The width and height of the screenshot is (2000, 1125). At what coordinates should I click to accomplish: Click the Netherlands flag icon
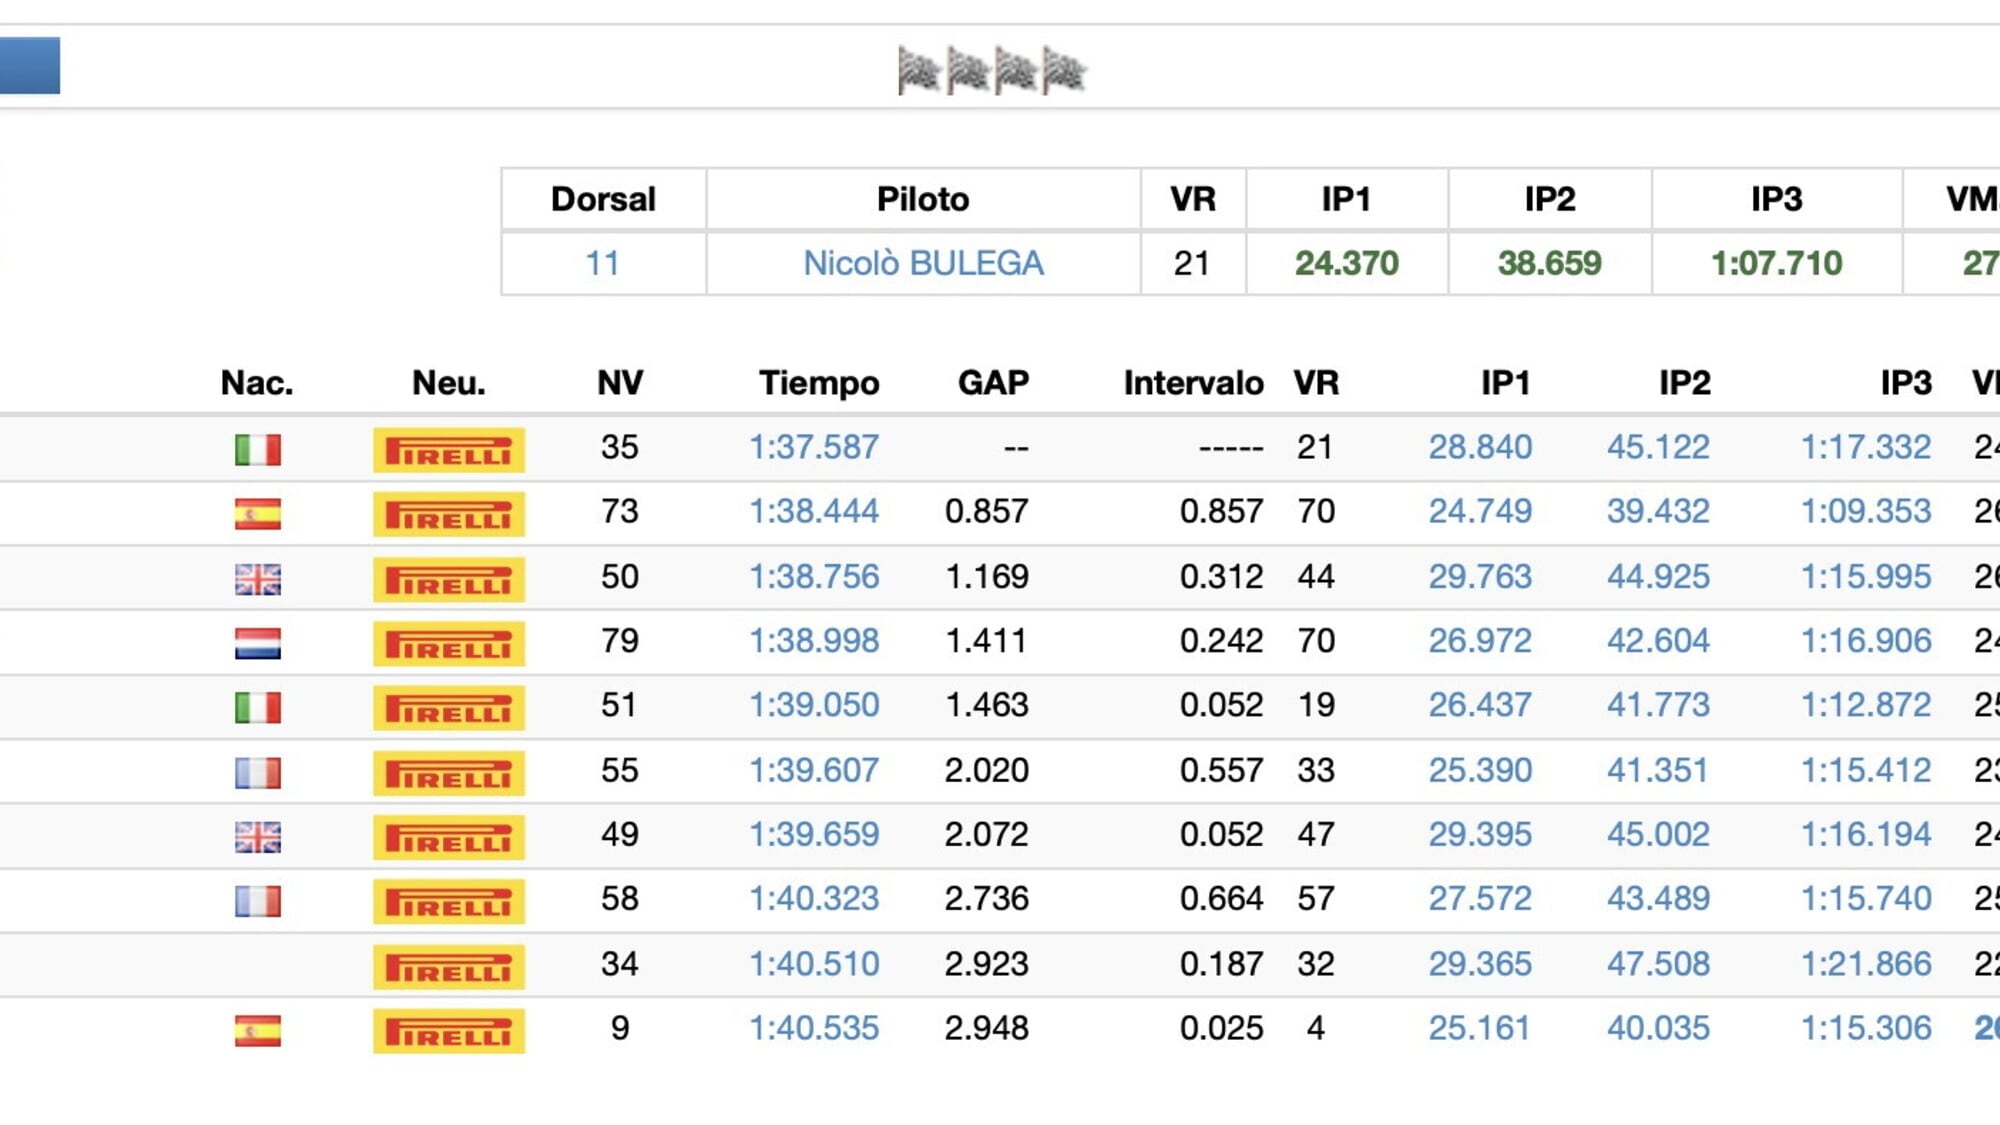click(x=257, y=642)
